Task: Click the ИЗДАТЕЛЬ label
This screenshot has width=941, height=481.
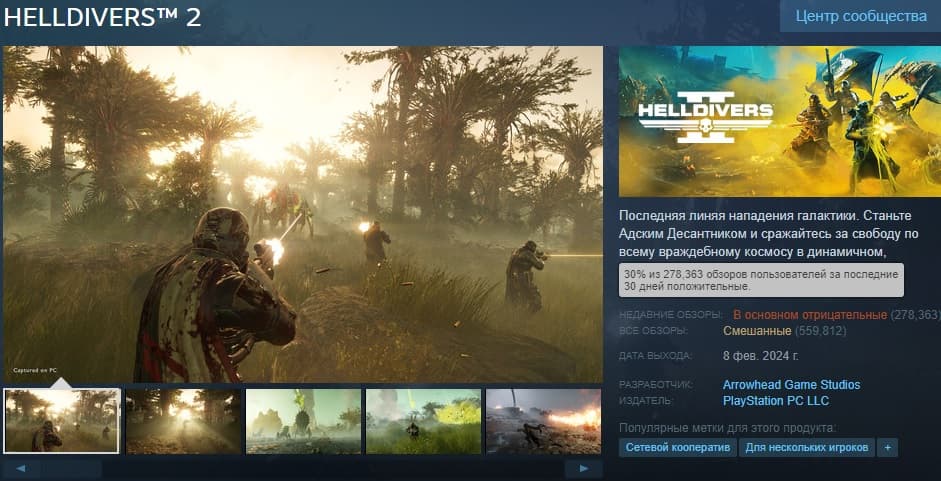Action: coord(647,401)
